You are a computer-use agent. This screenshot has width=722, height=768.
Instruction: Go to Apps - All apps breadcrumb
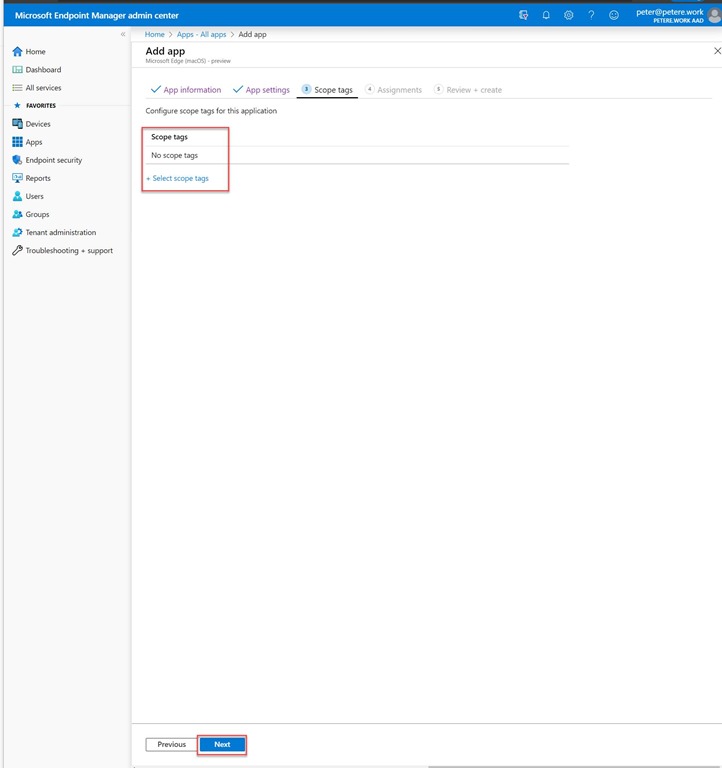[201, 35]
